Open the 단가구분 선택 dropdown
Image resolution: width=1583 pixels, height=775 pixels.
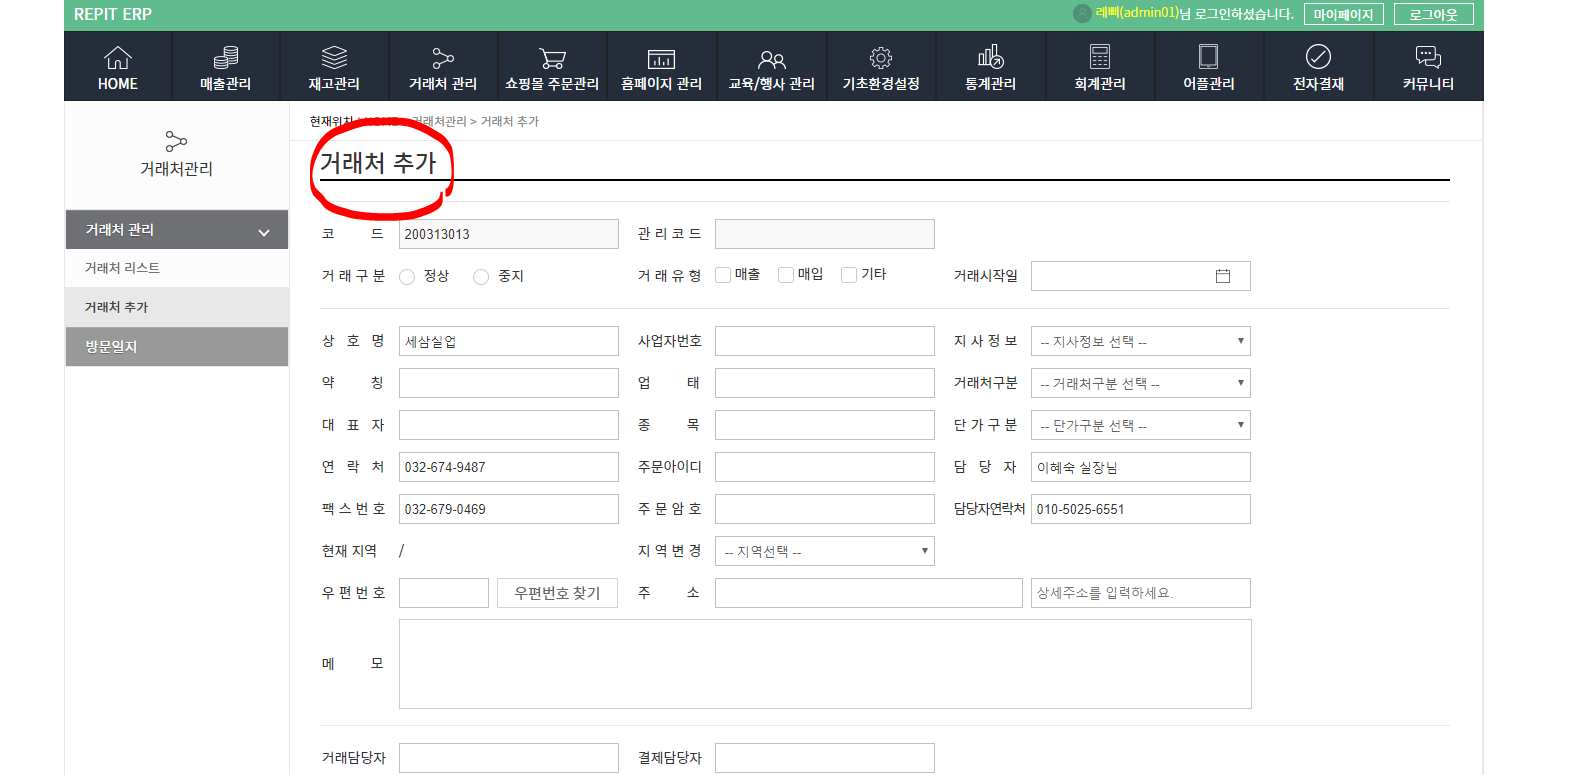tap(1141, 425)
